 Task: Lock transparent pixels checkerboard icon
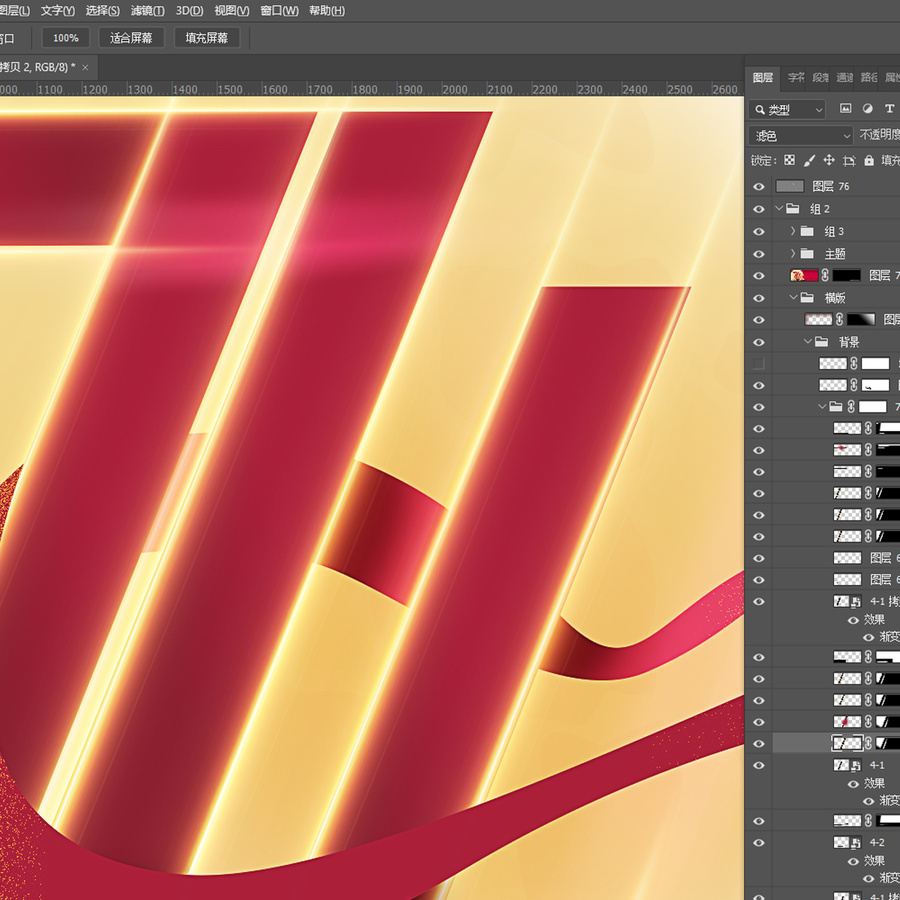click(790, 160)
